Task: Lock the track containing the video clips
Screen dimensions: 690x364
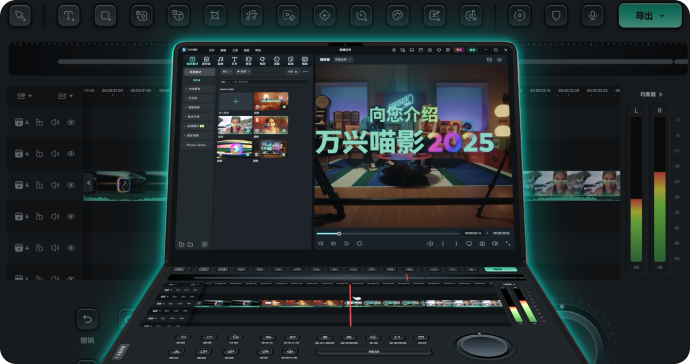Action: (39, 185)
